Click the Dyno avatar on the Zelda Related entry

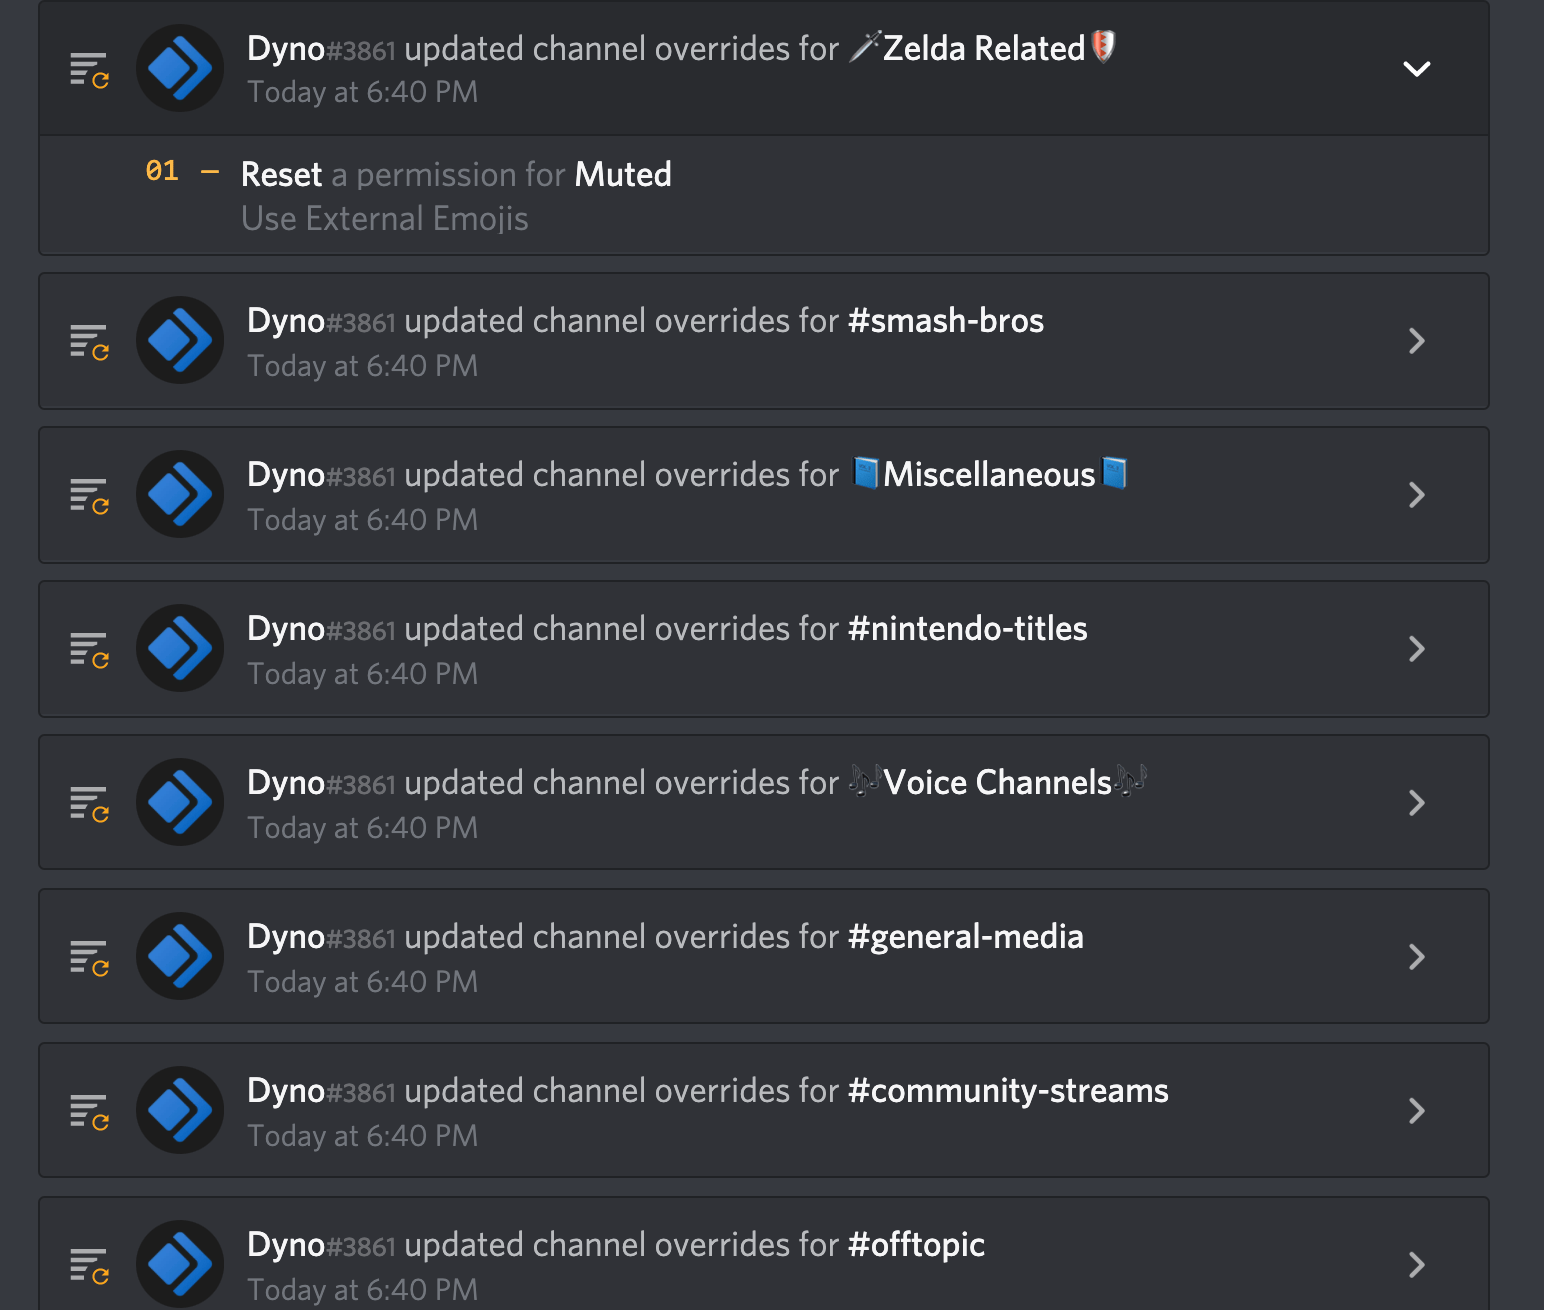pyautogui.click(x=180, y=68)
